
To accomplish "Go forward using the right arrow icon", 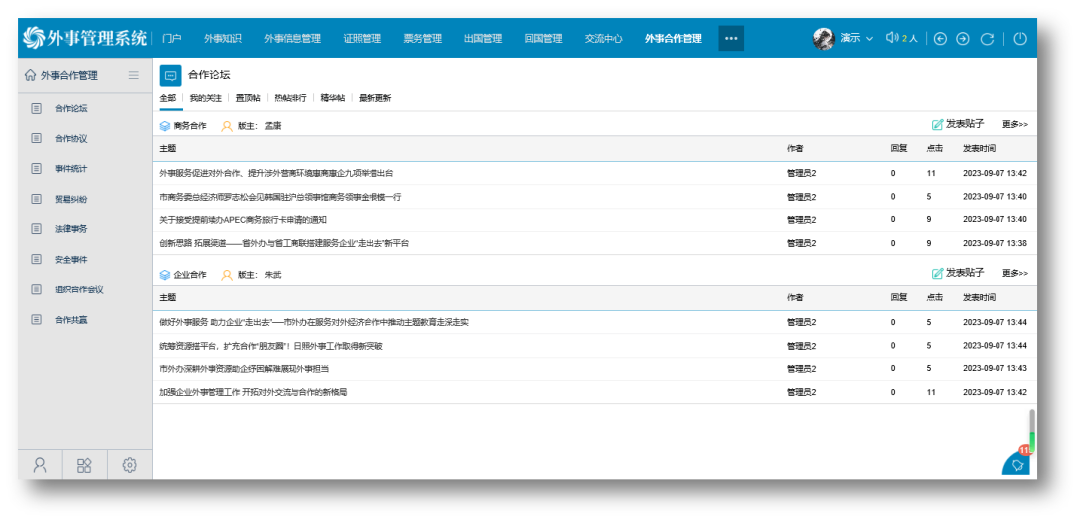I will (x=963, y=39).
